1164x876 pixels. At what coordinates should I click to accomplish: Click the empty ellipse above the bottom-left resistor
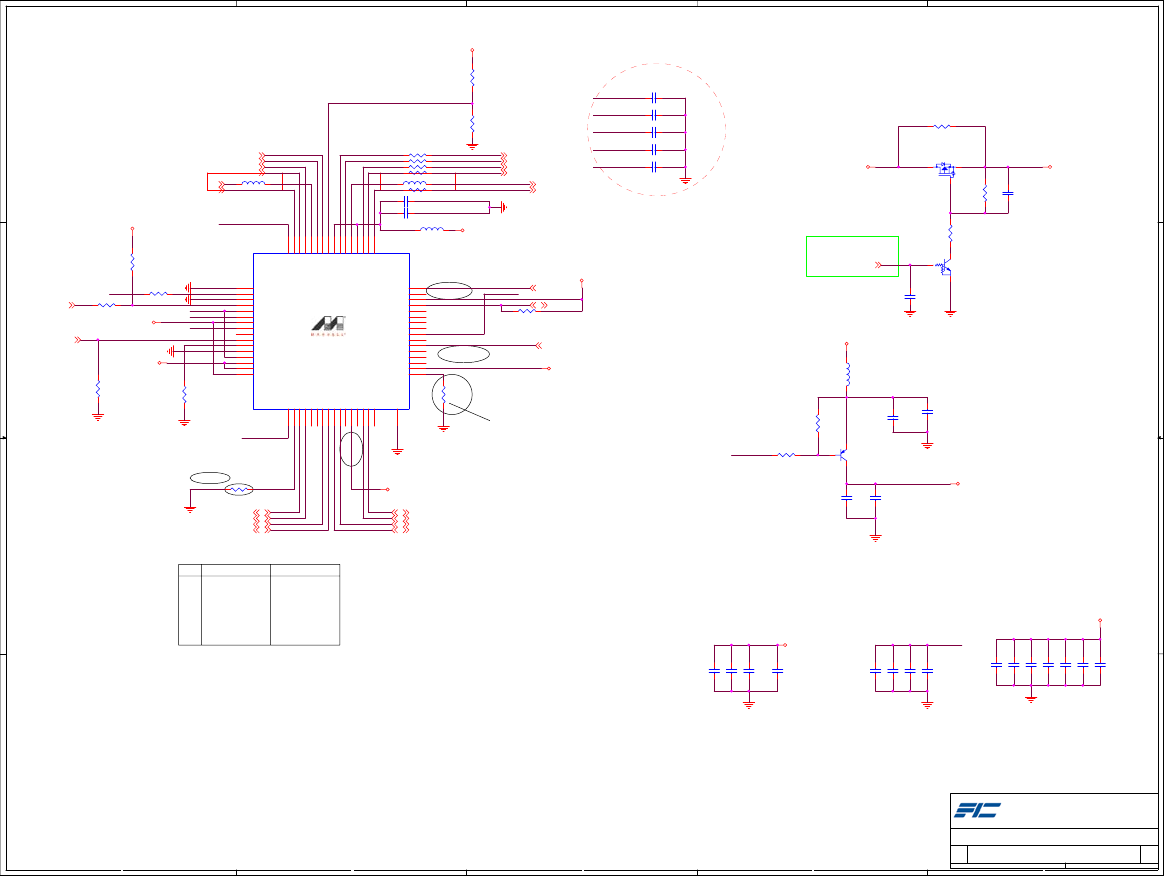210,478
